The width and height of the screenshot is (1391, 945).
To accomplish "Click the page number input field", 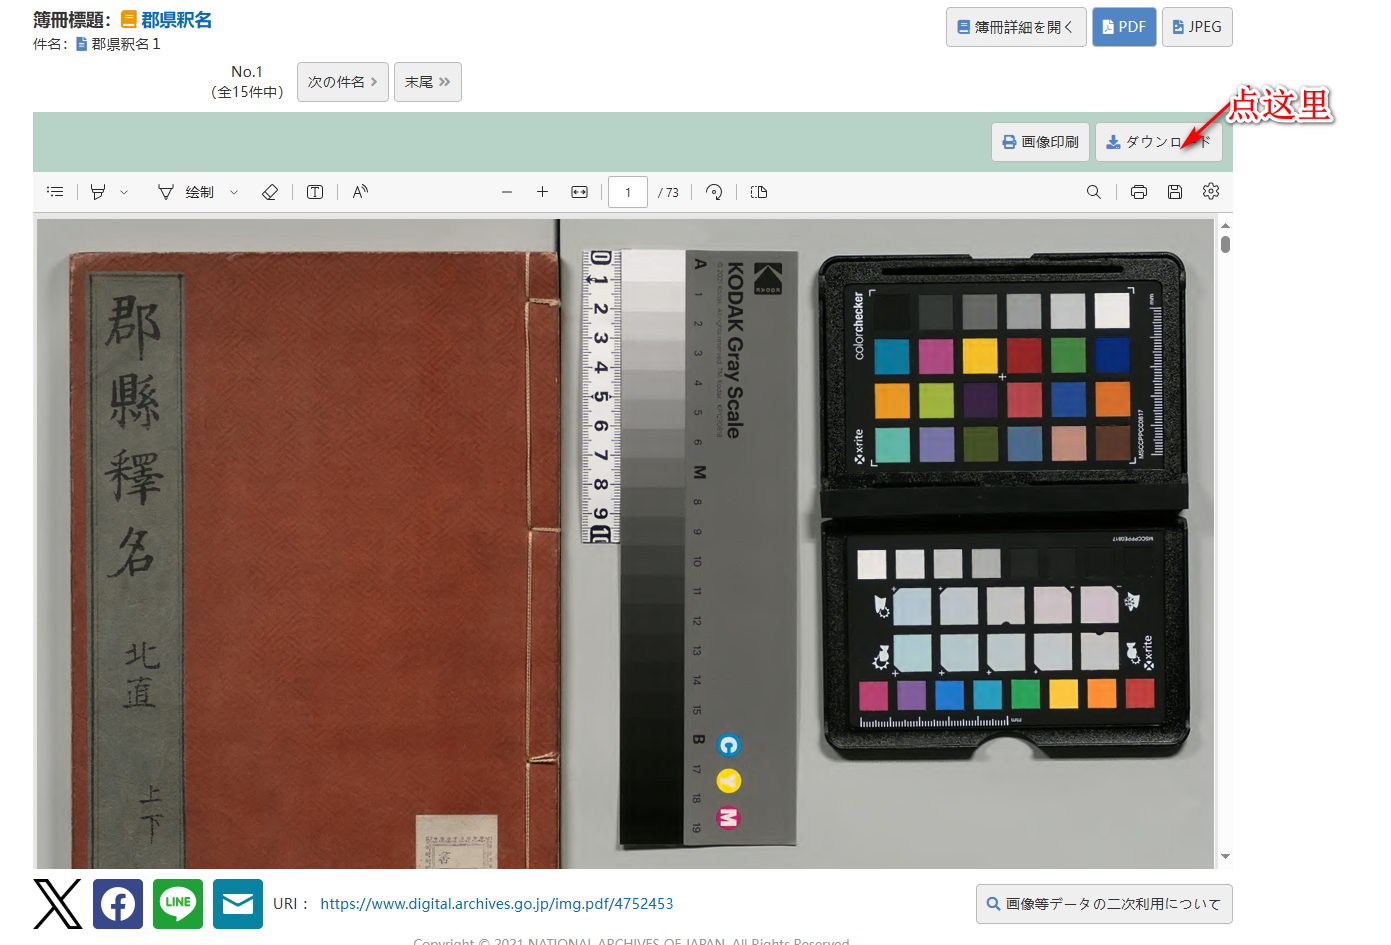I will [x=628, y=192].
